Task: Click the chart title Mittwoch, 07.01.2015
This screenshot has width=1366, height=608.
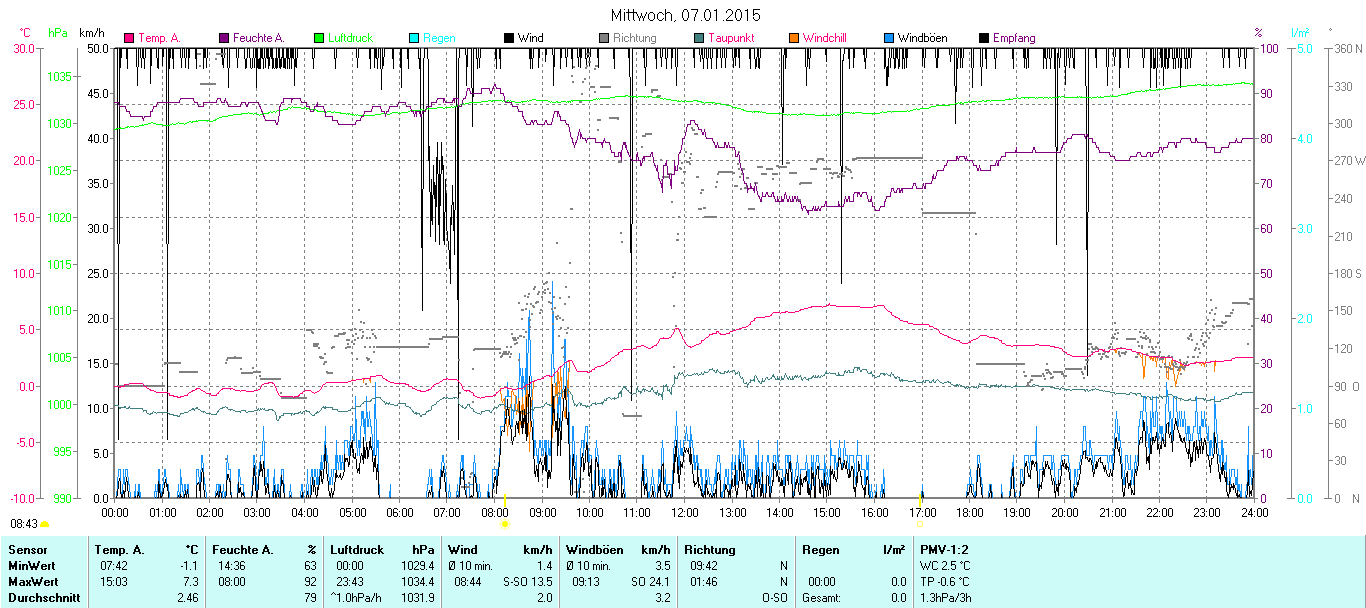Action: (x=685, y=15)
